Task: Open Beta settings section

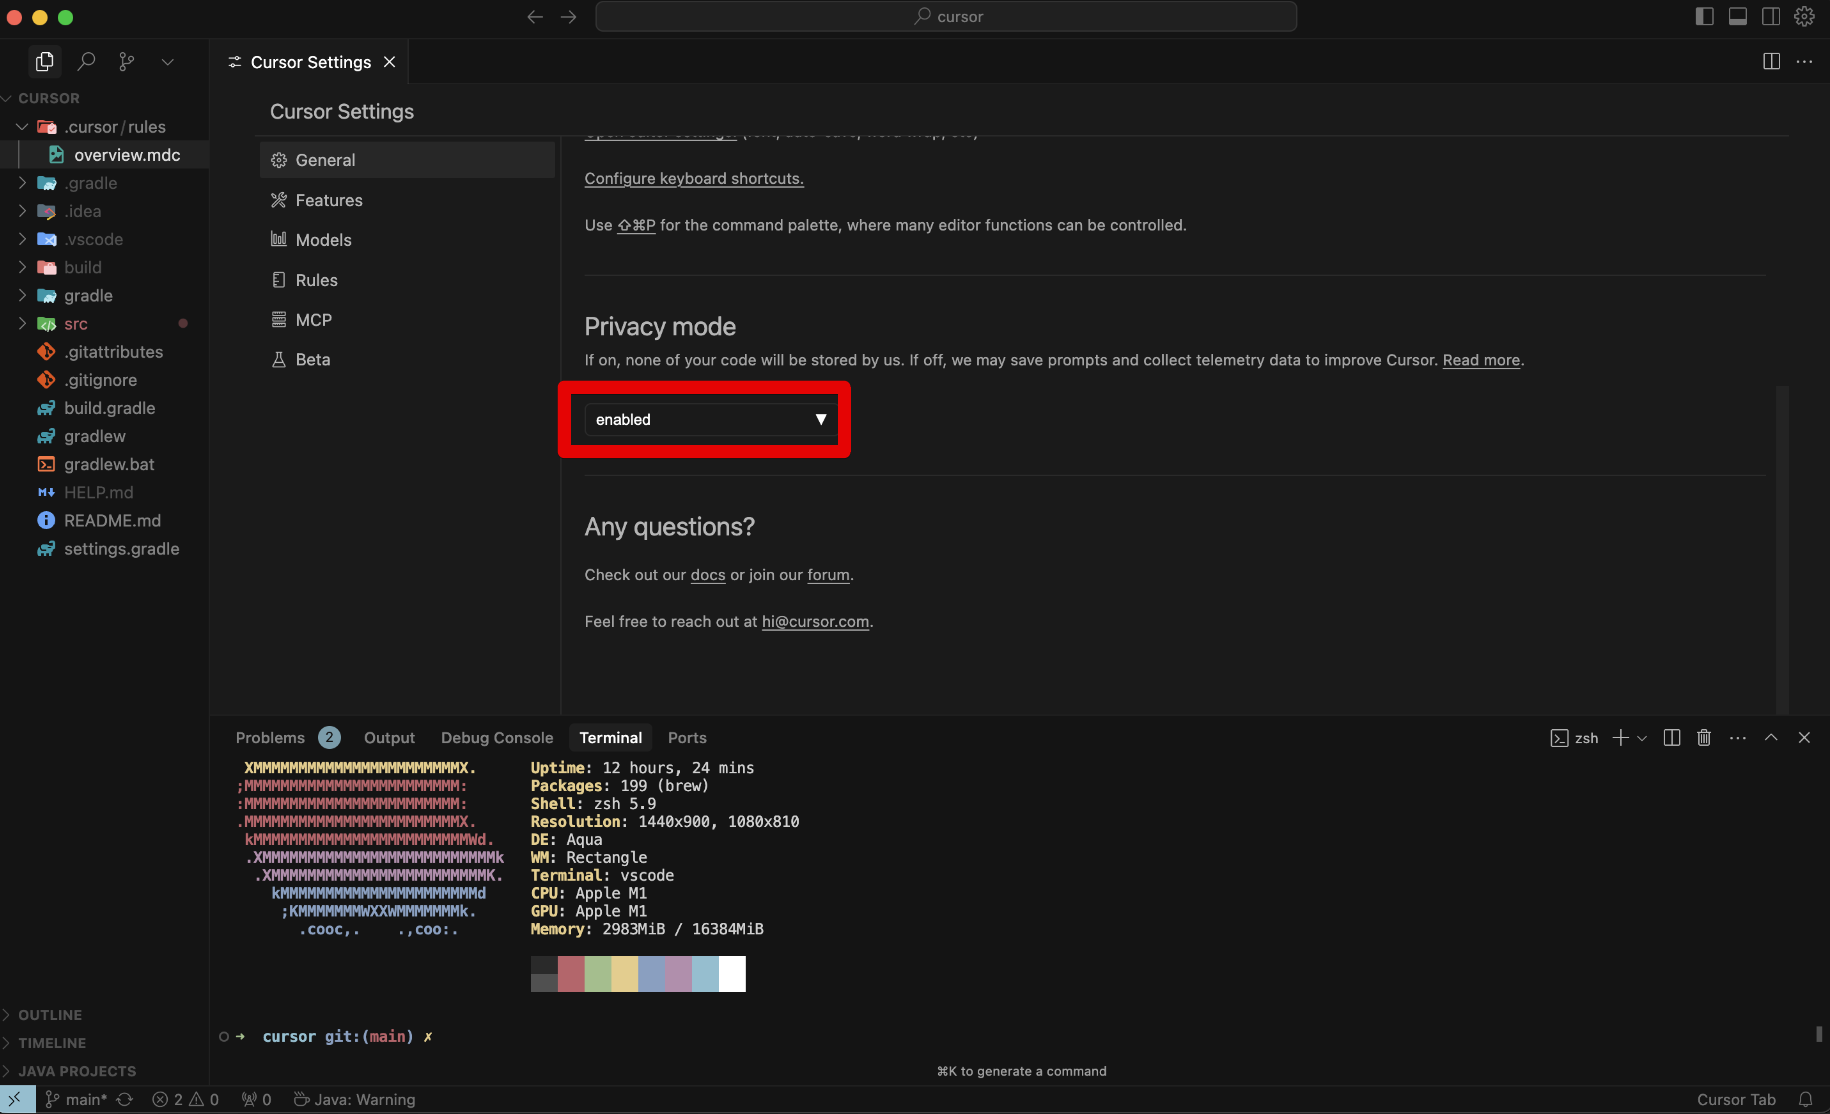Action: point(407,360)
